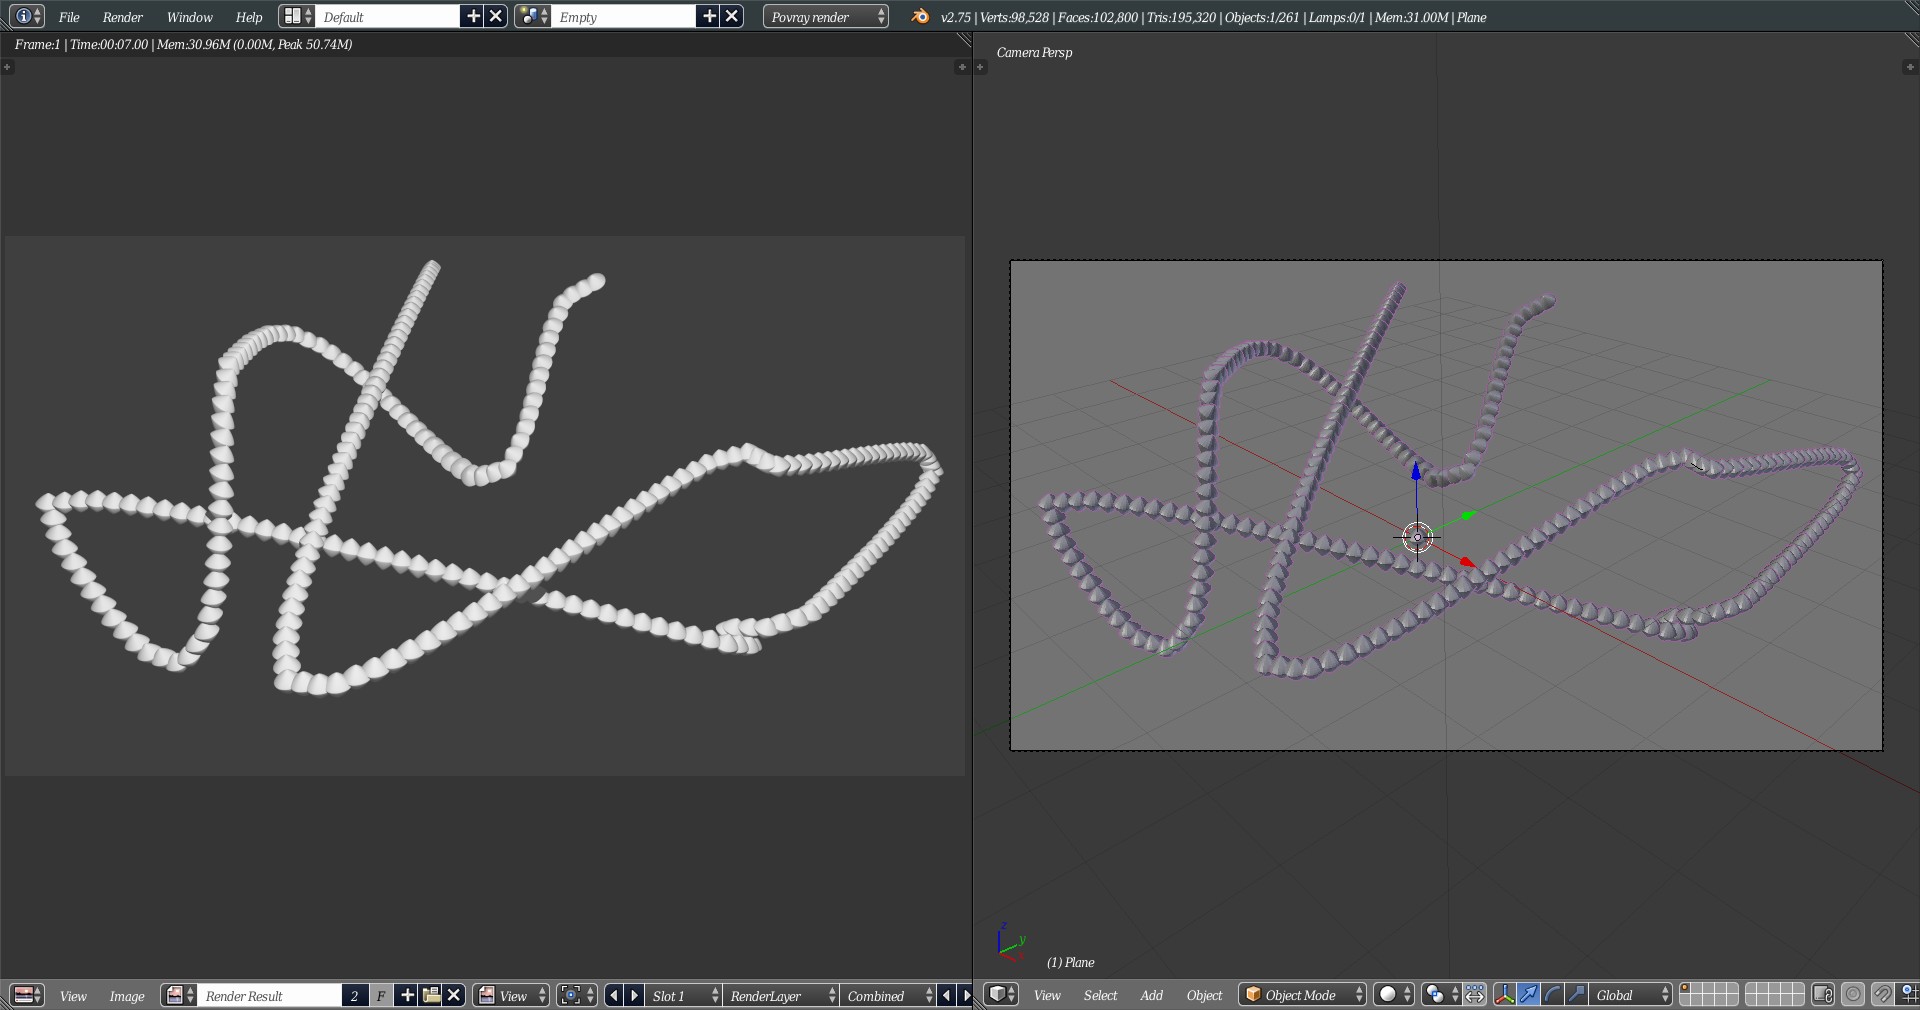Open the Image menu in image editor

click(x=127, y=996)
